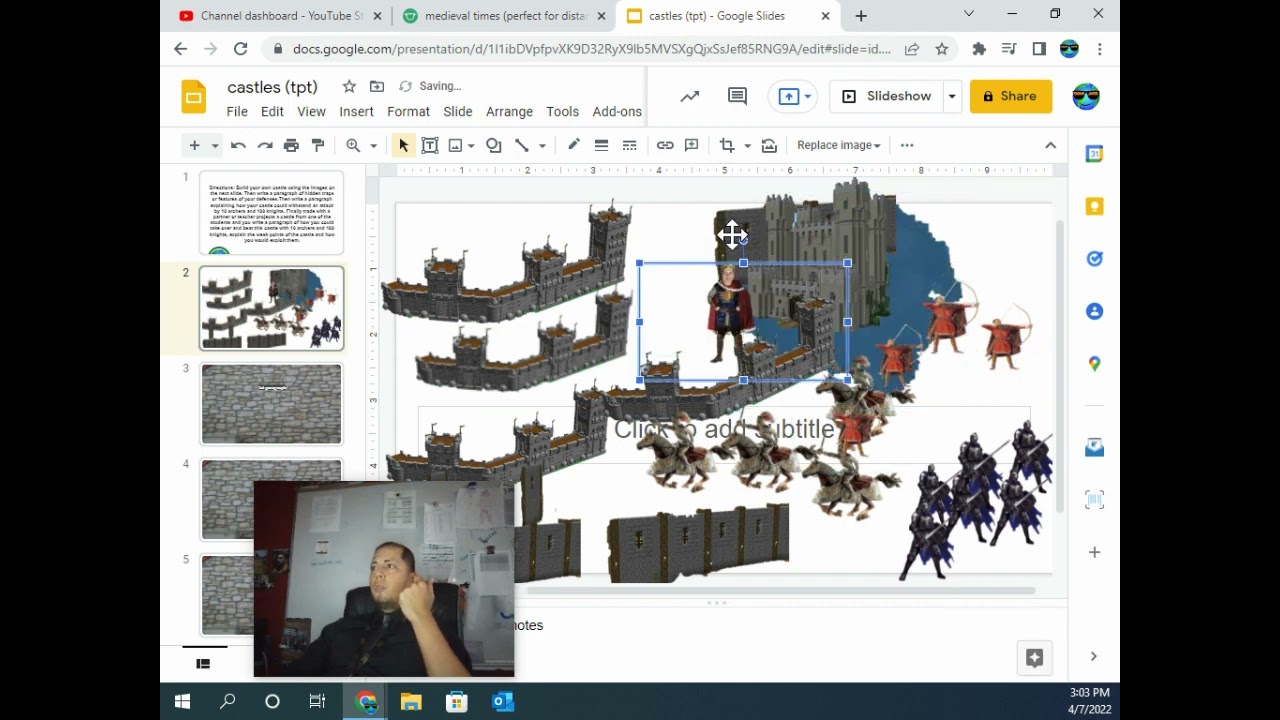Viewport: 1280px width, 720px height.
Task: Open Google Calendar in side panel
Action: coord(1094,154)
